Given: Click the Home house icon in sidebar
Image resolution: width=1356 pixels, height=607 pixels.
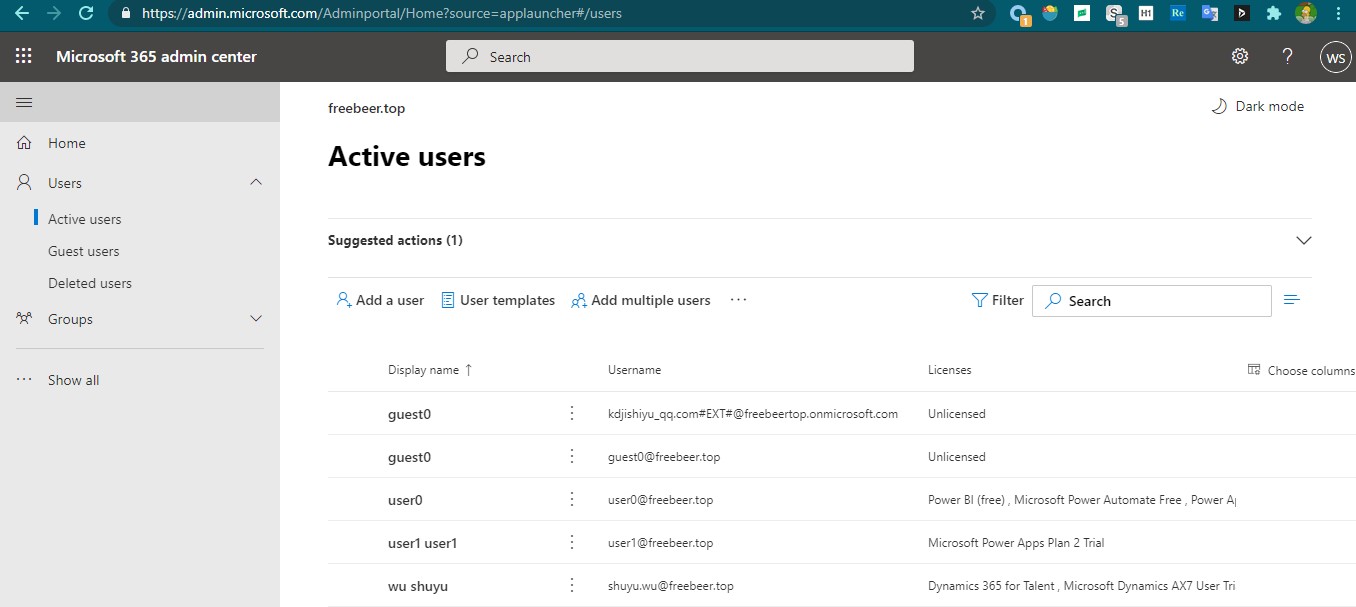Looking at the screenshot, I should (x=24, y=143).
